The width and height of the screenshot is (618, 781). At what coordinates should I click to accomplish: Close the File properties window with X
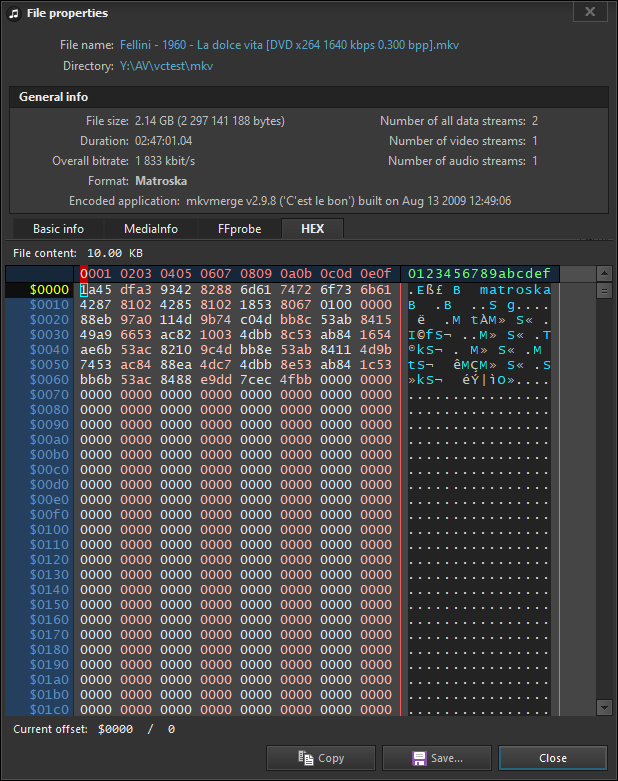click(590, 12)
